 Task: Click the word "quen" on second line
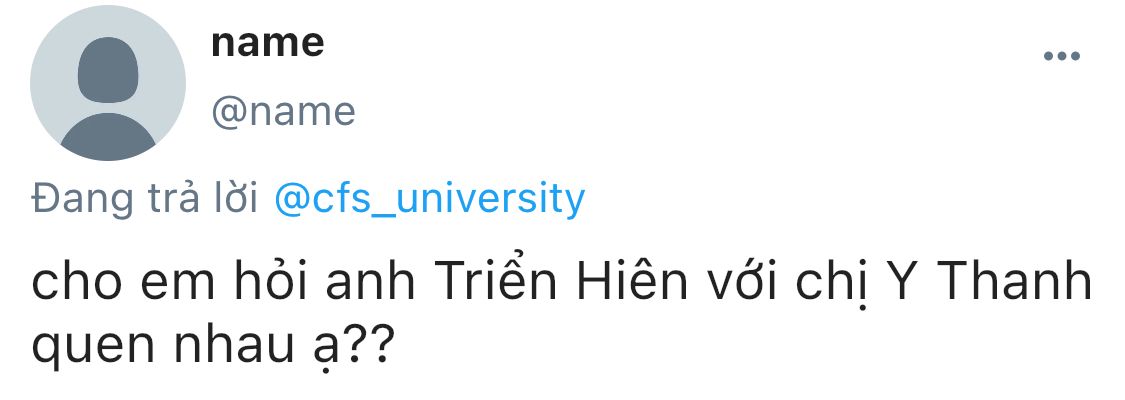(x=88, y=346)
